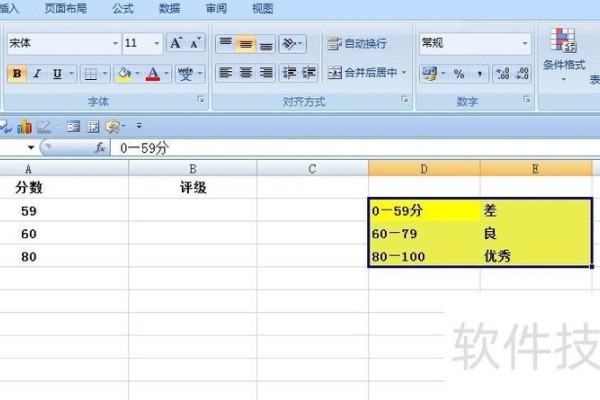
Task: Click 自动换行 wrap text button
Action: (x=357, y=43)
